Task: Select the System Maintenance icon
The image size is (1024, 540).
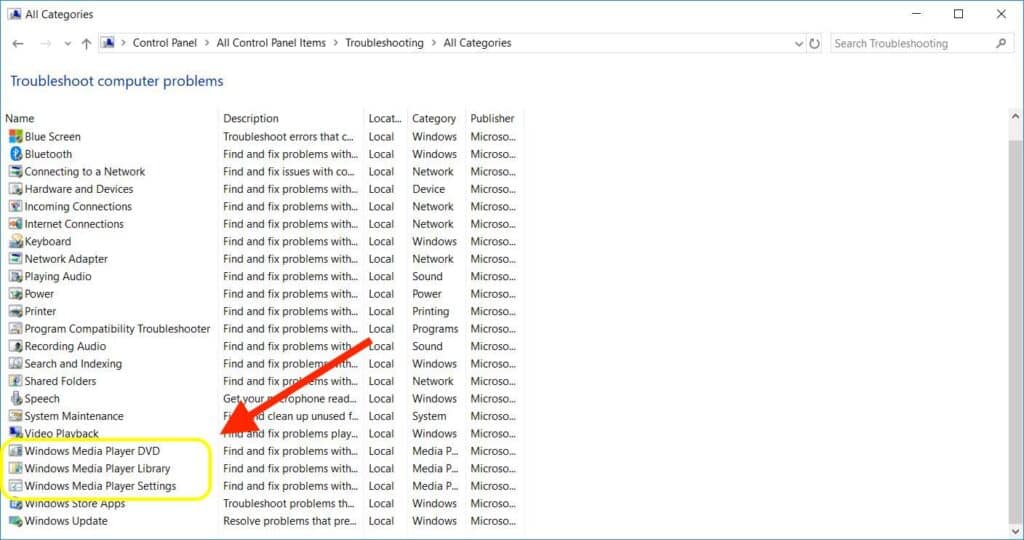Action: (15, 417)
